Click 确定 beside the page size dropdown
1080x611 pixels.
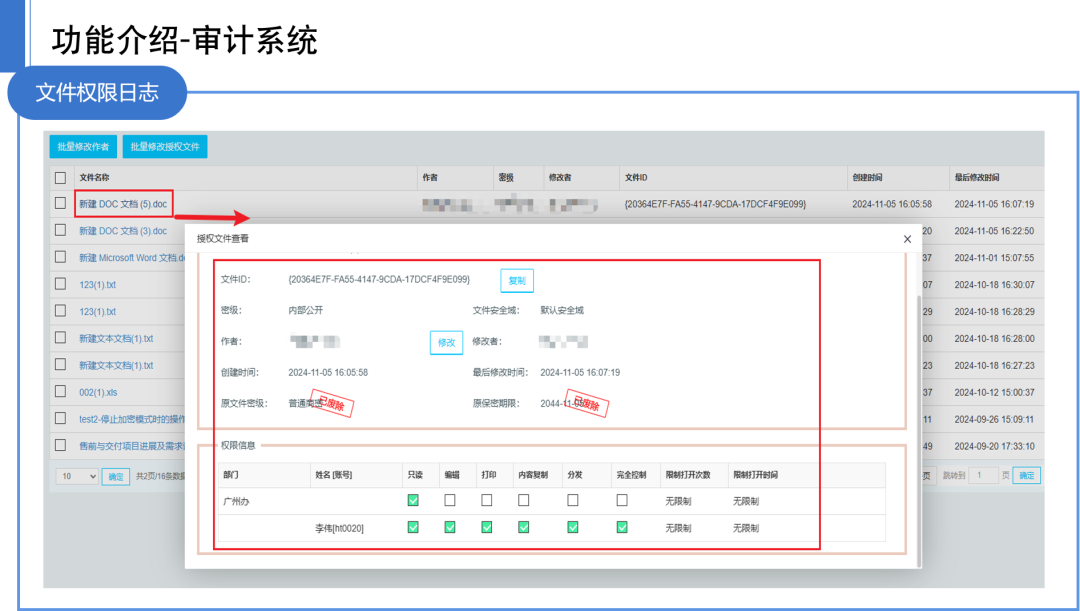[x=116, y=476]
